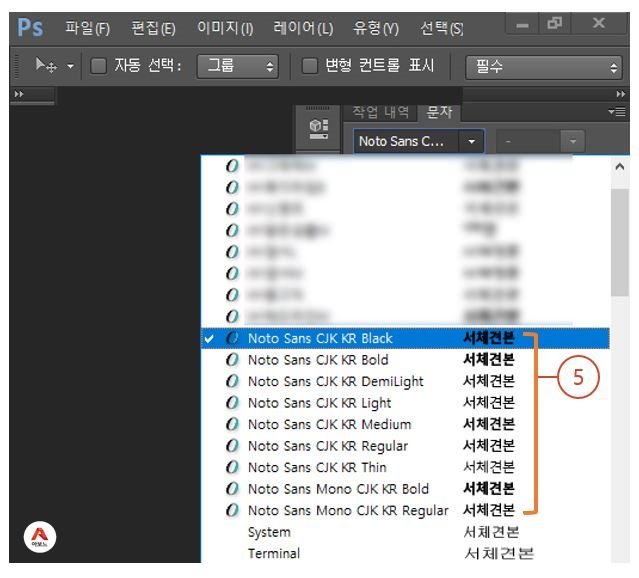Enable the 자동 선택 checkbox
Screen dimensions: 639x578
pyautogui.click(x=98, y=66)
